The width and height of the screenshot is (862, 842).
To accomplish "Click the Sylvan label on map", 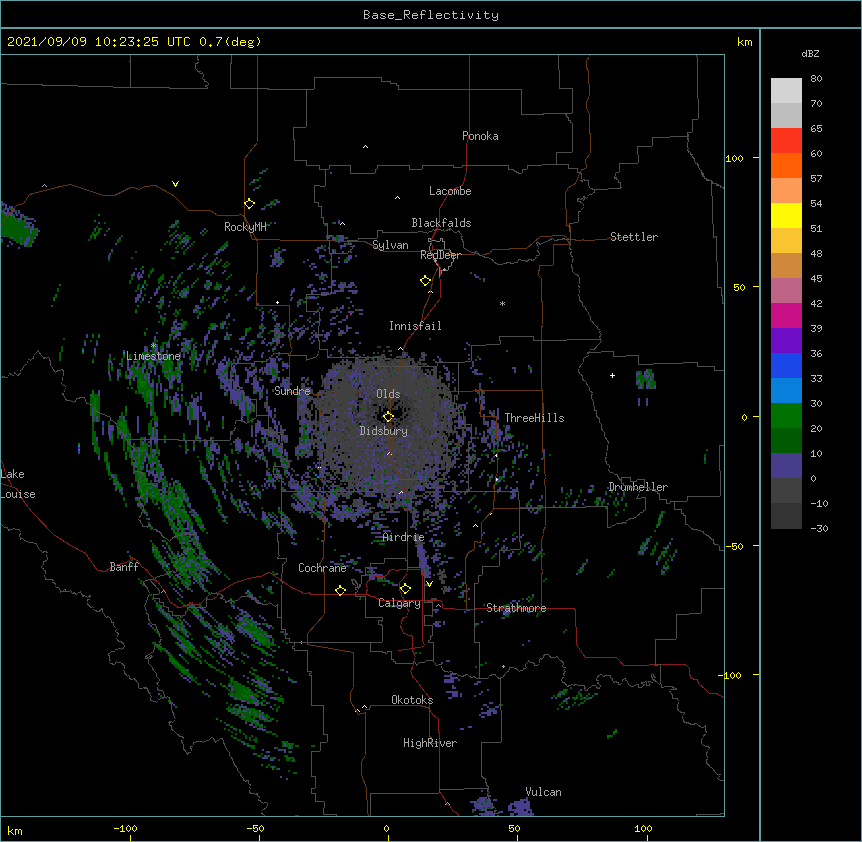I will pos(390,245).
